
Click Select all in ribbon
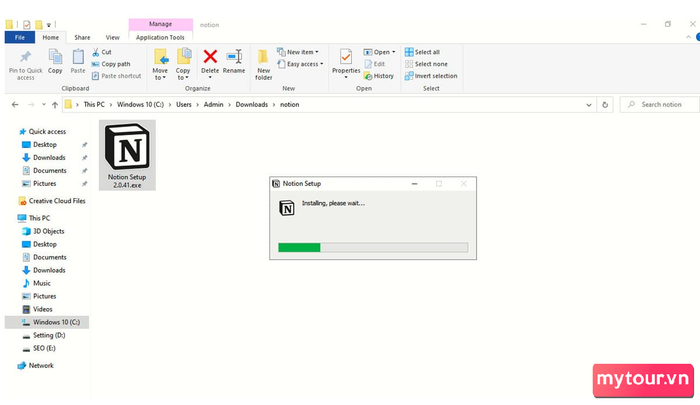tap(422, 52)
